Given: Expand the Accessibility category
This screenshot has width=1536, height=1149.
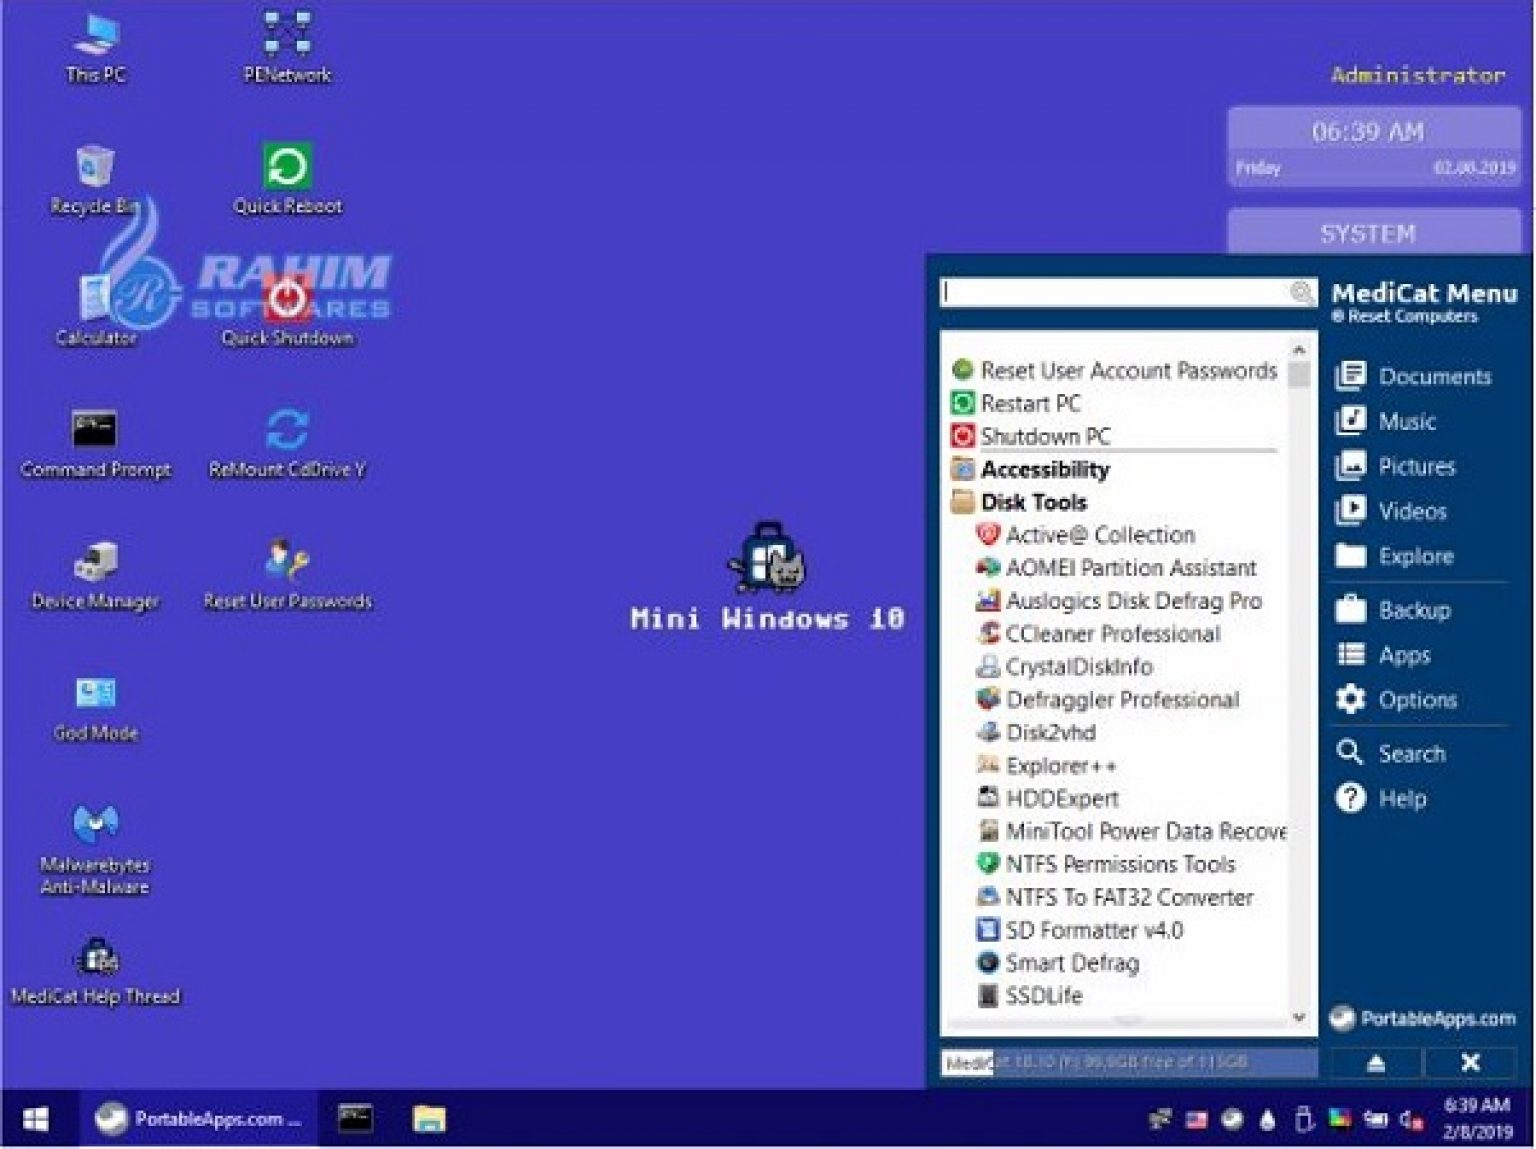Looking at the screenshot, I should [1046, 469].
